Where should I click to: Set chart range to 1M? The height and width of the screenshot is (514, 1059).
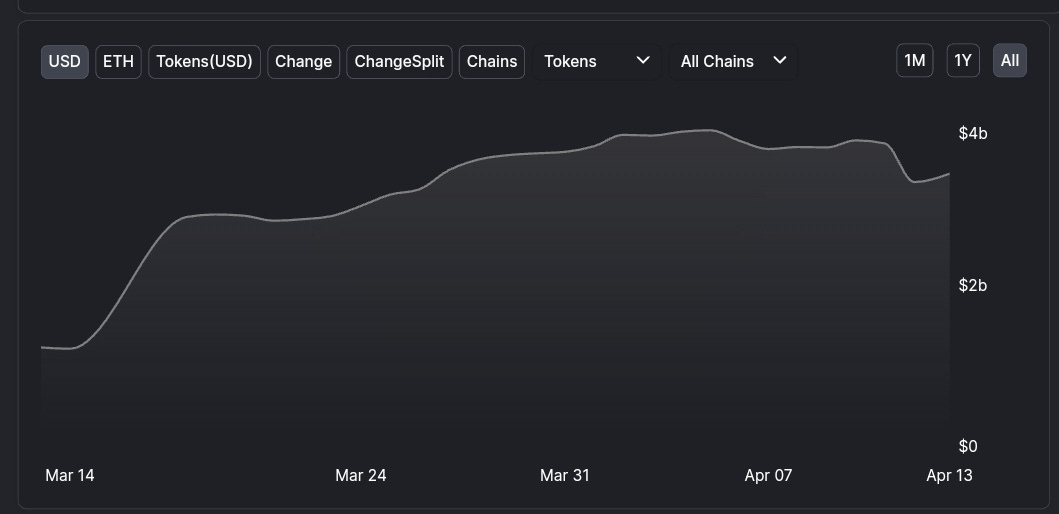(x=914, y=61)
